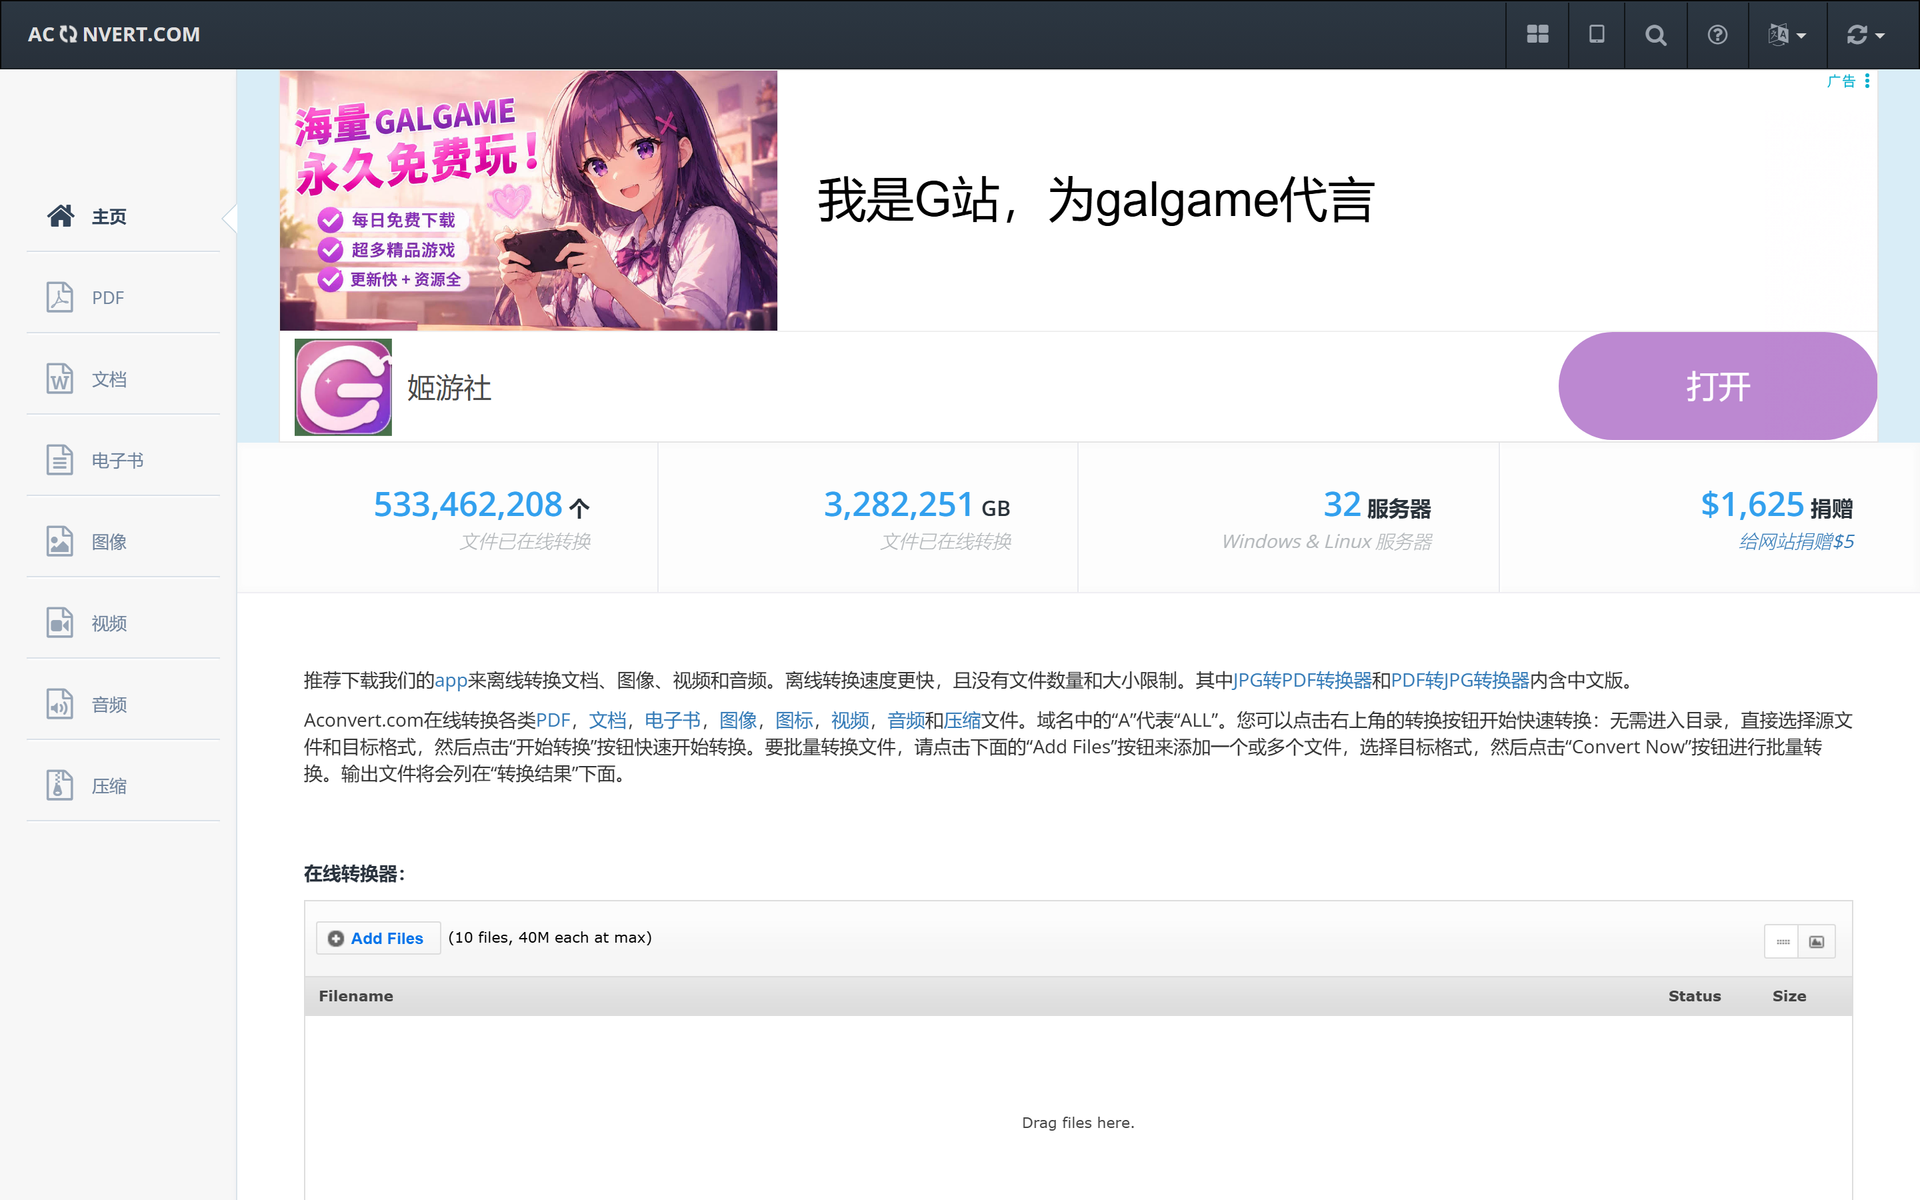Select the PDF sidebar item
This screenshot has height=1200, width=1920.
(123, 298)
